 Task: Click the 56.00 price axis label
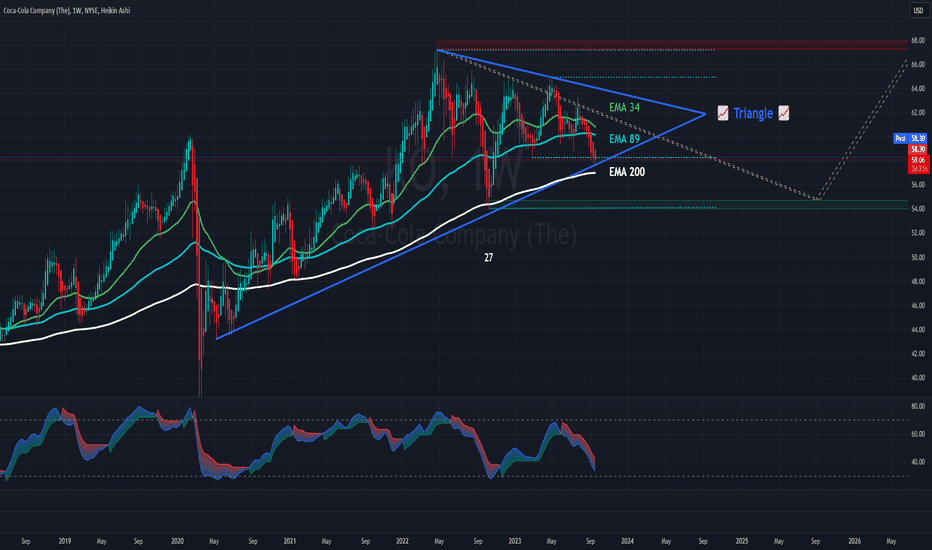tap(918, 185)
